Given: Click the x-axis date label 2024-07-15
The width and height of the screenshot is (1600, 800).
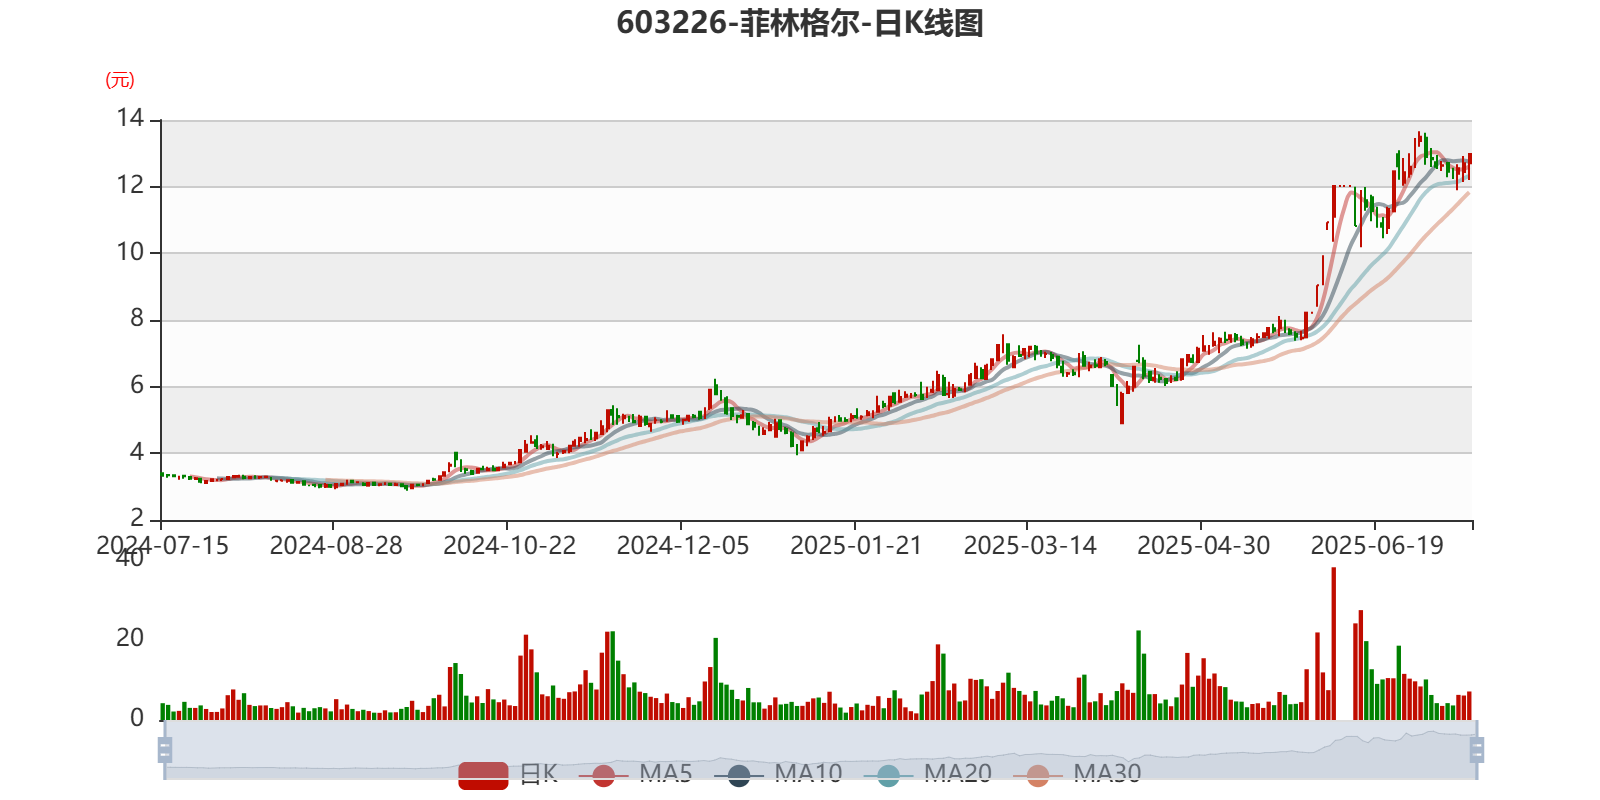Looking at the screenshot, I should (x=162, y=546).
